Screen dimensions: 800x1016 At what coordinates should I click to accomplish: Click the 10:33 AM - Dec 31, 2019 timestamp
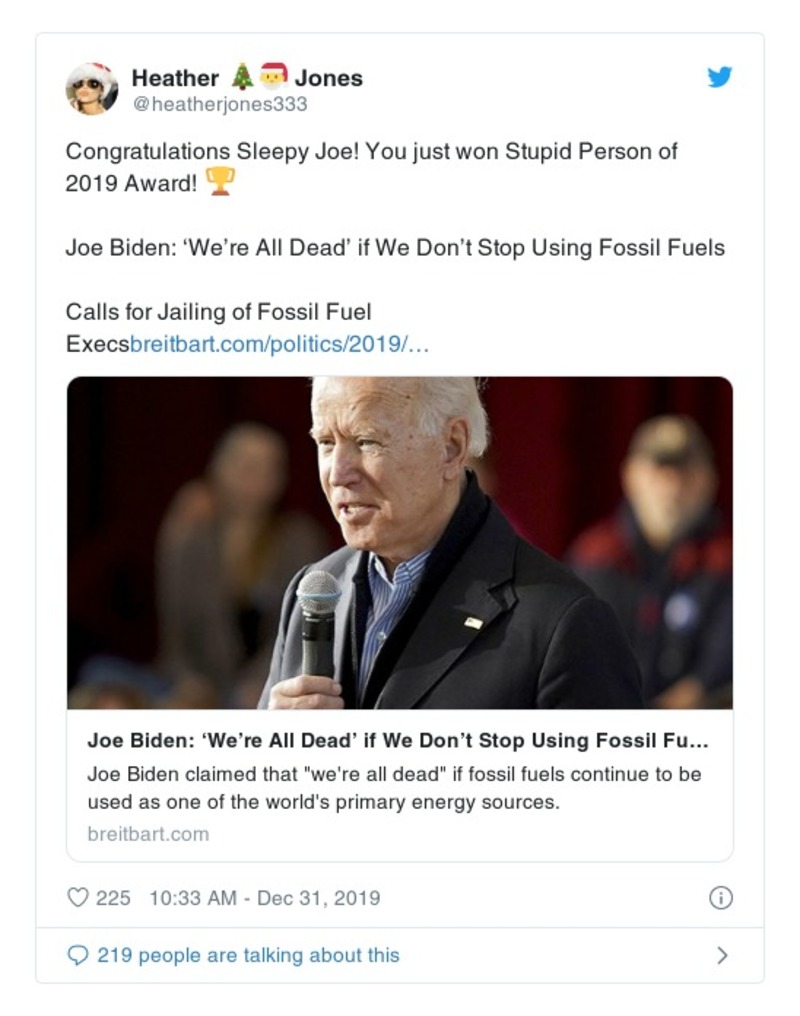click(x=264, y=897)
